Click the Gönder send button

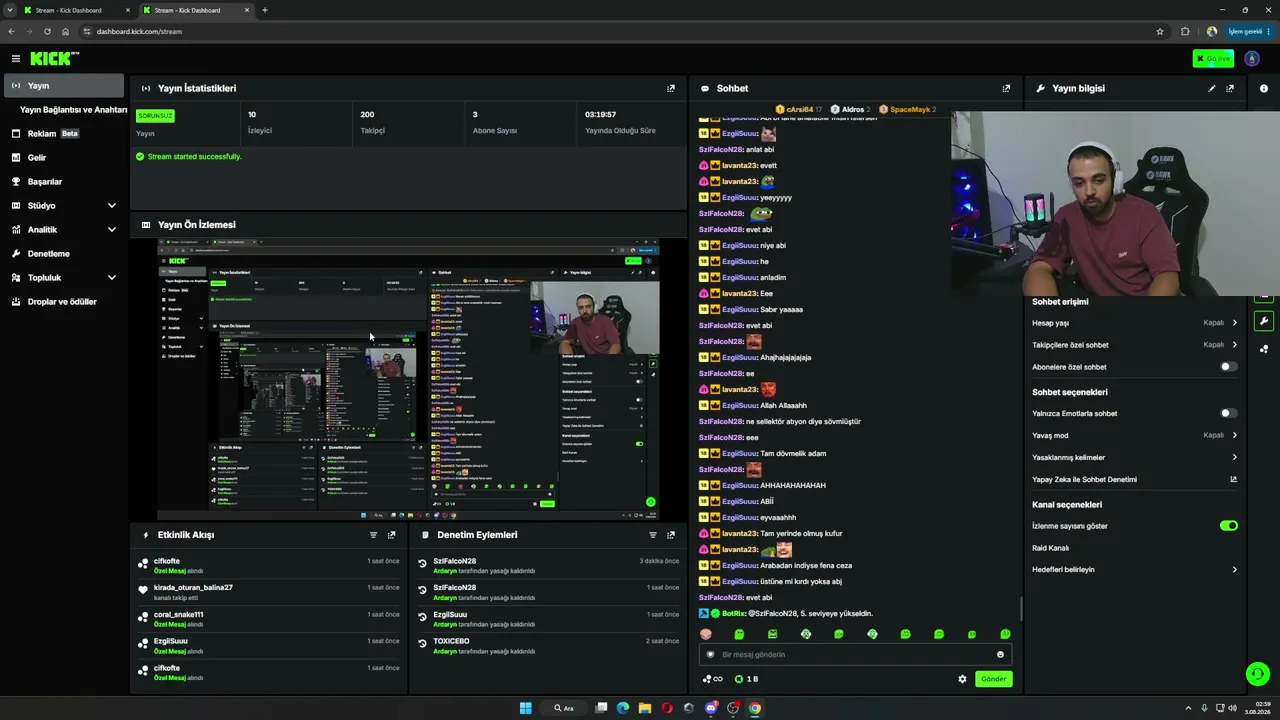click(994, 679)
